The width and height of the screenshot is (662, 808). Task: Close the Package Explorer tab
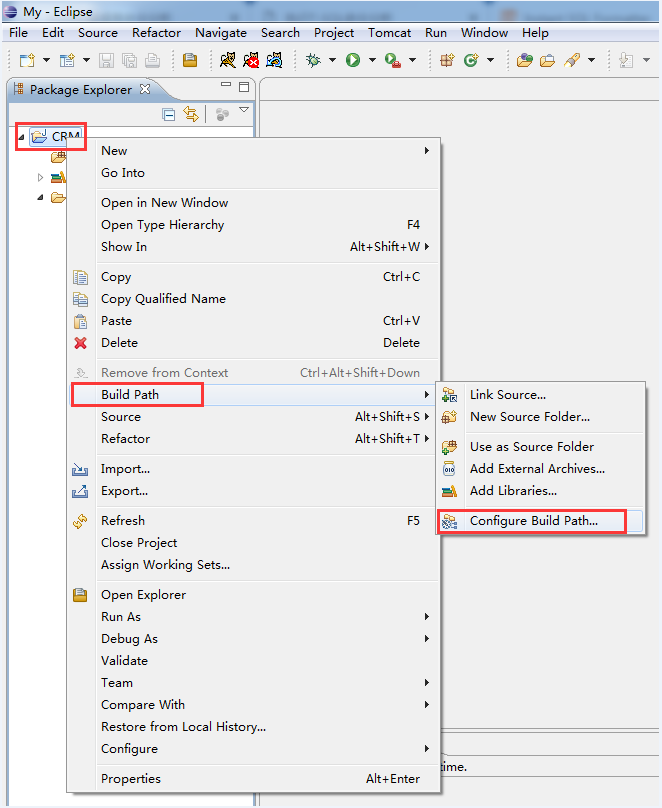click(x=145, y=89)
